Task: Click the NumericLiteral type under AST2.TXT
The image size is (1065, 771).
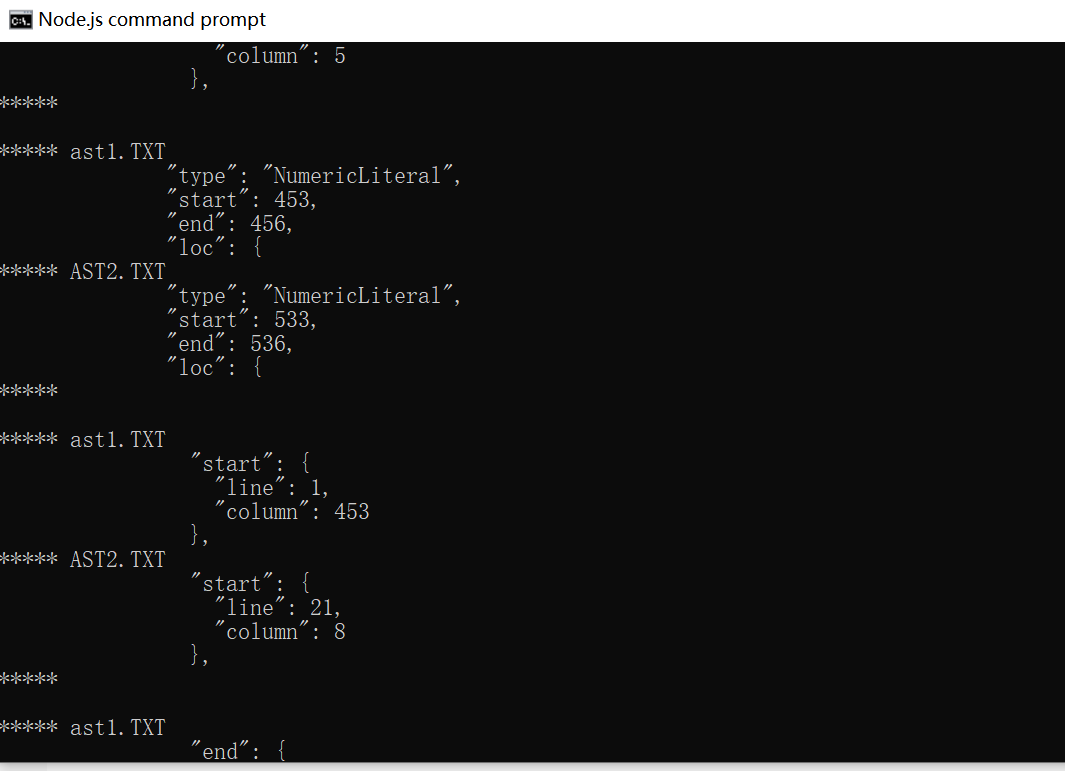Action: 314,295
